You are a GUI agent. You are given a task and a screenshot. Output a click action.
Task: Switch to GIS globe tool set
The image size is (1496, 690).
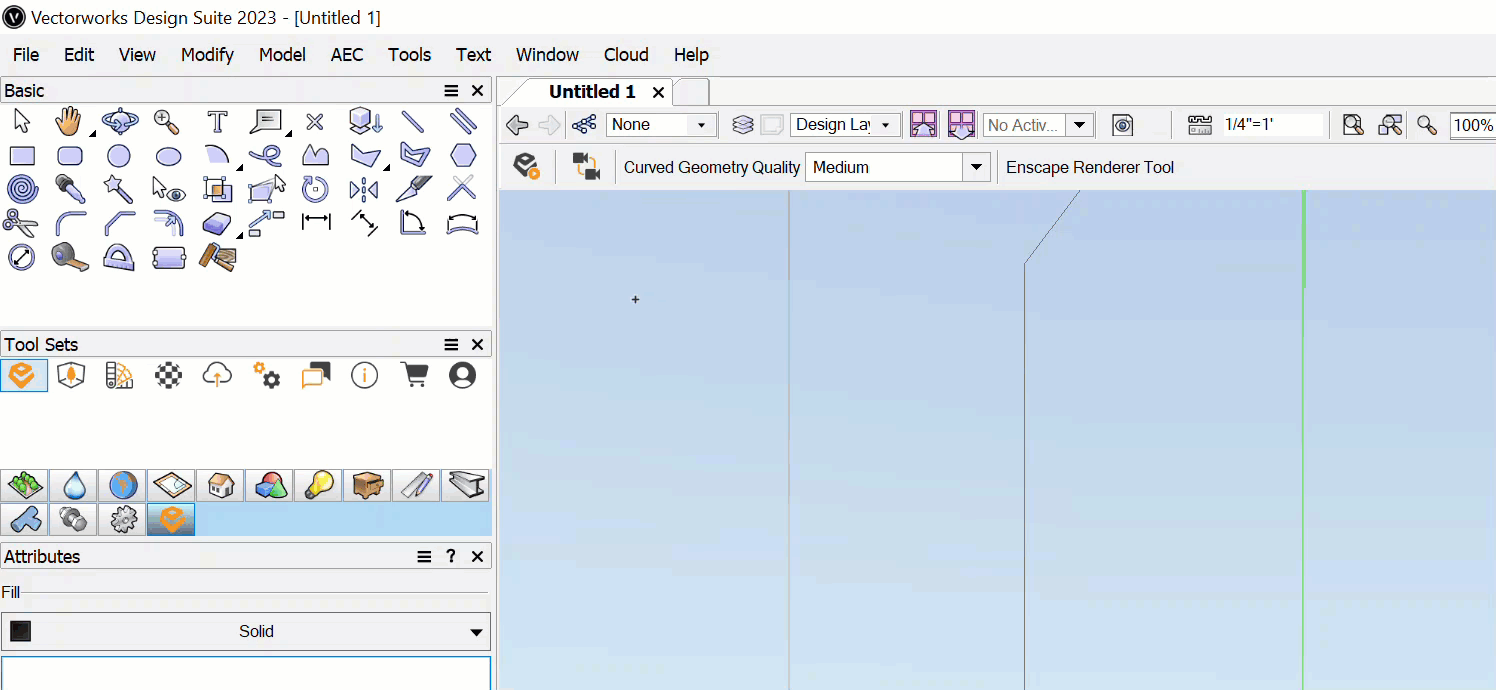(122, 485)
